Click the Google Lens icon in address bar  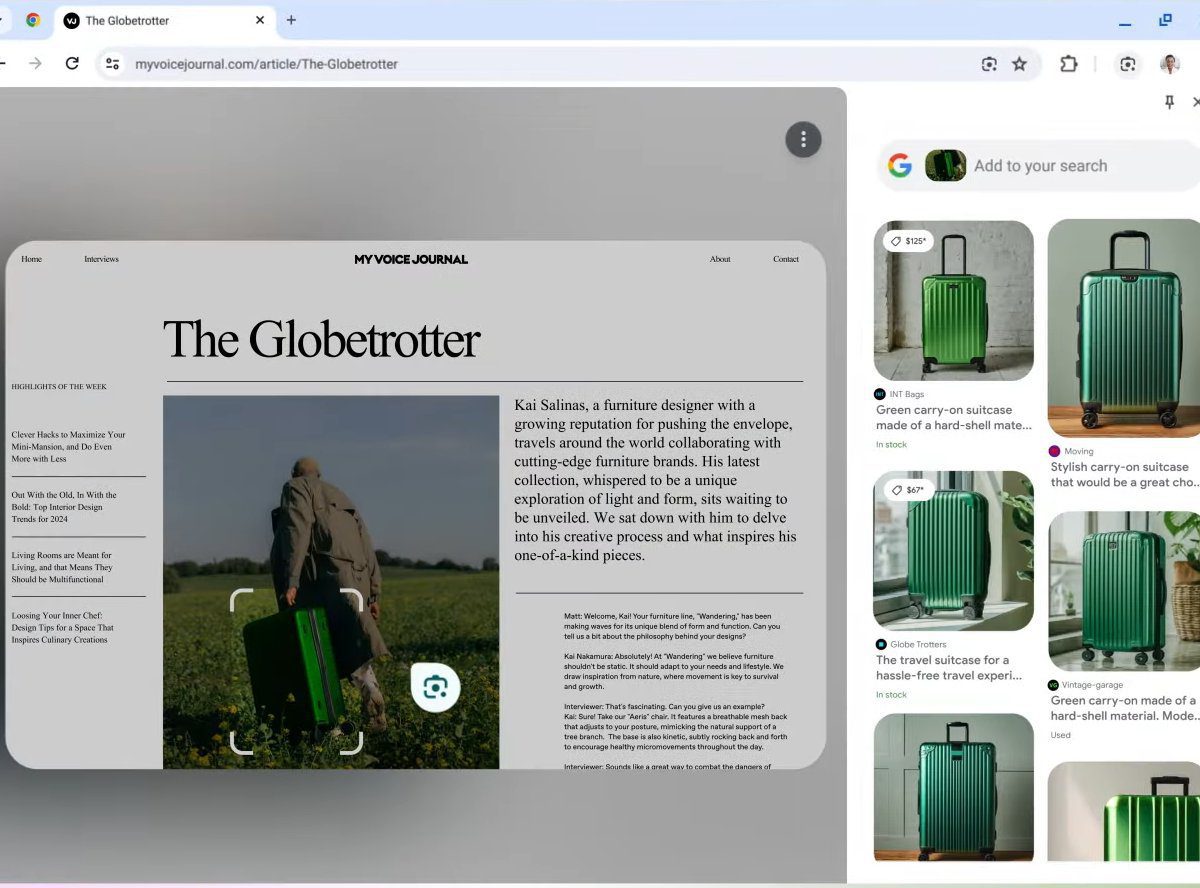tap(989, 64)
